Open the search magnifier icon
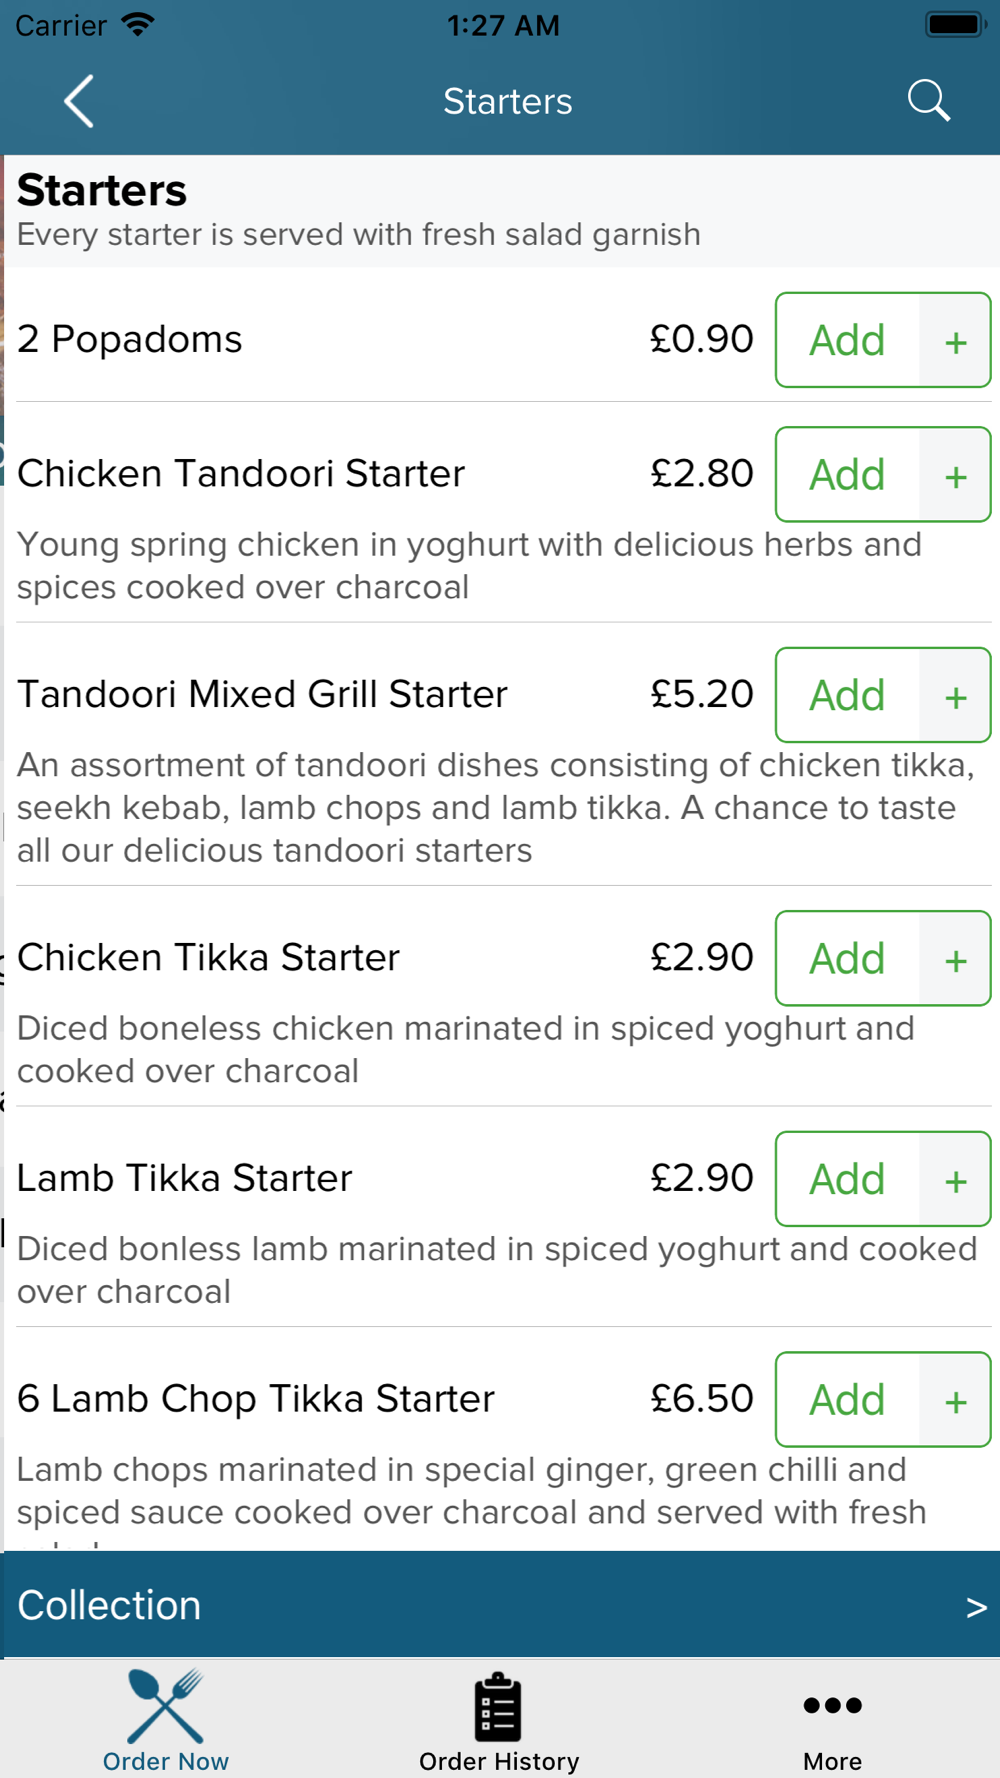Viewport: 1000px width, 1778px height. point(928,101)
